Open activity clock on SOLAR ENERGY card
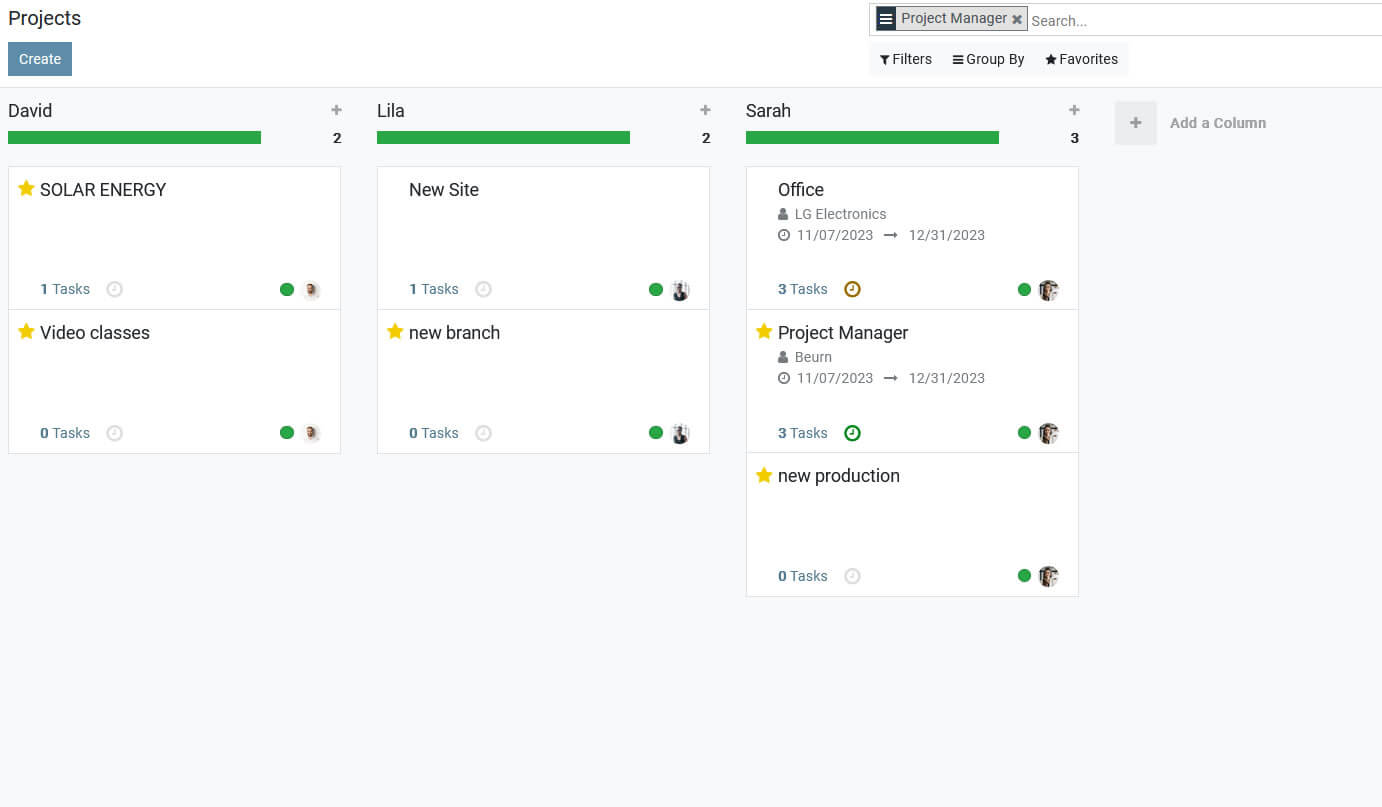The height and width of the screenshot is (807, 1382). click(x=114, y=289)
